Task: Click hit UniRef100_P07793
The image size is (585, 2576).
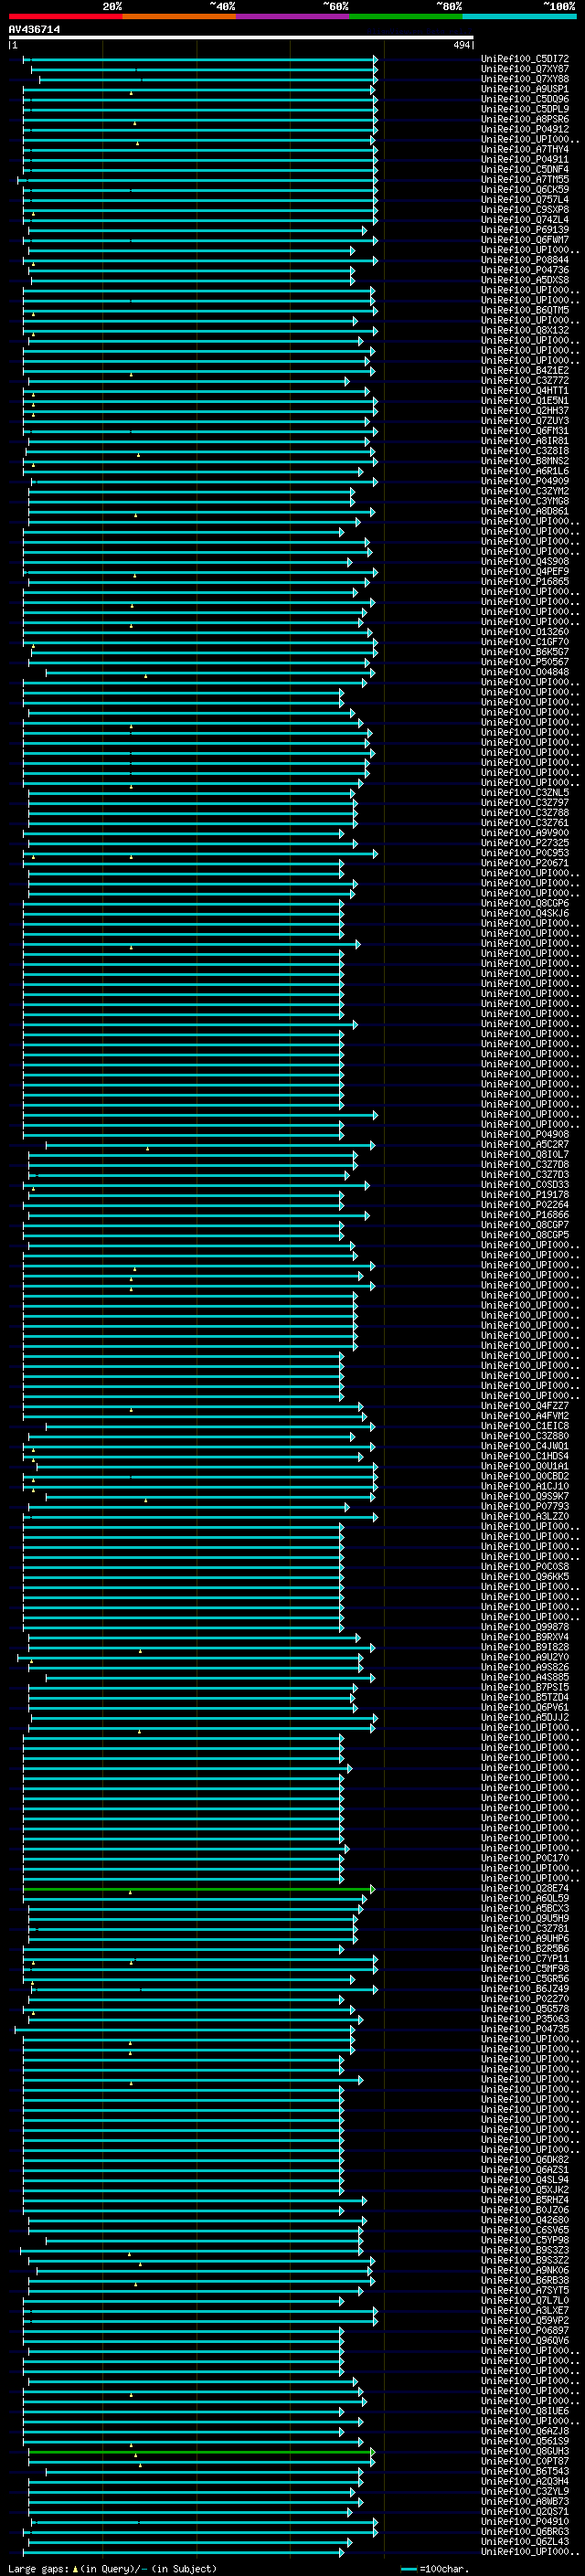Action: click(525, 1506)
